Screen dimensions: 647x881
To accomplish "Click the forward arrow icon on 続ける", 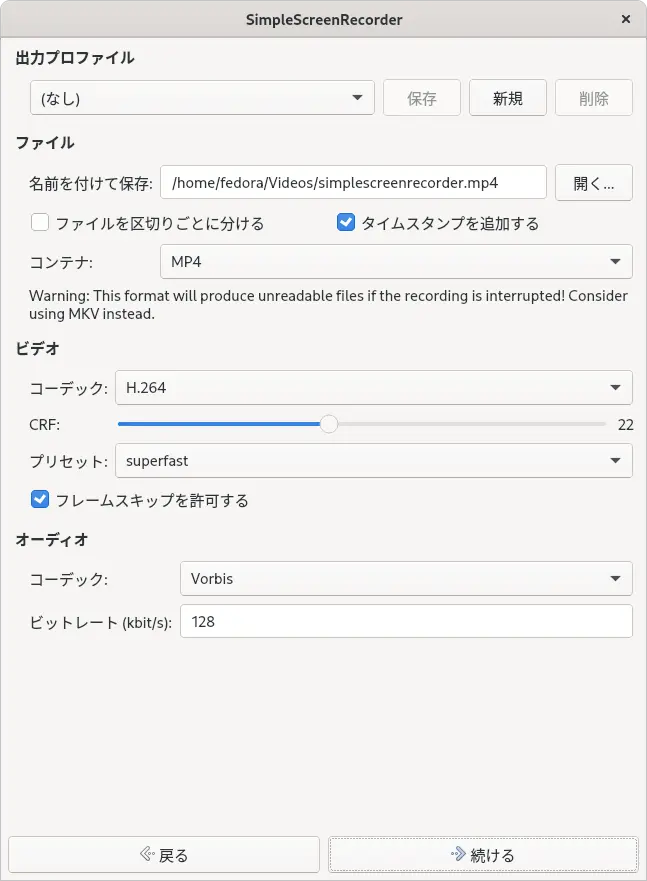I will 458,855.
